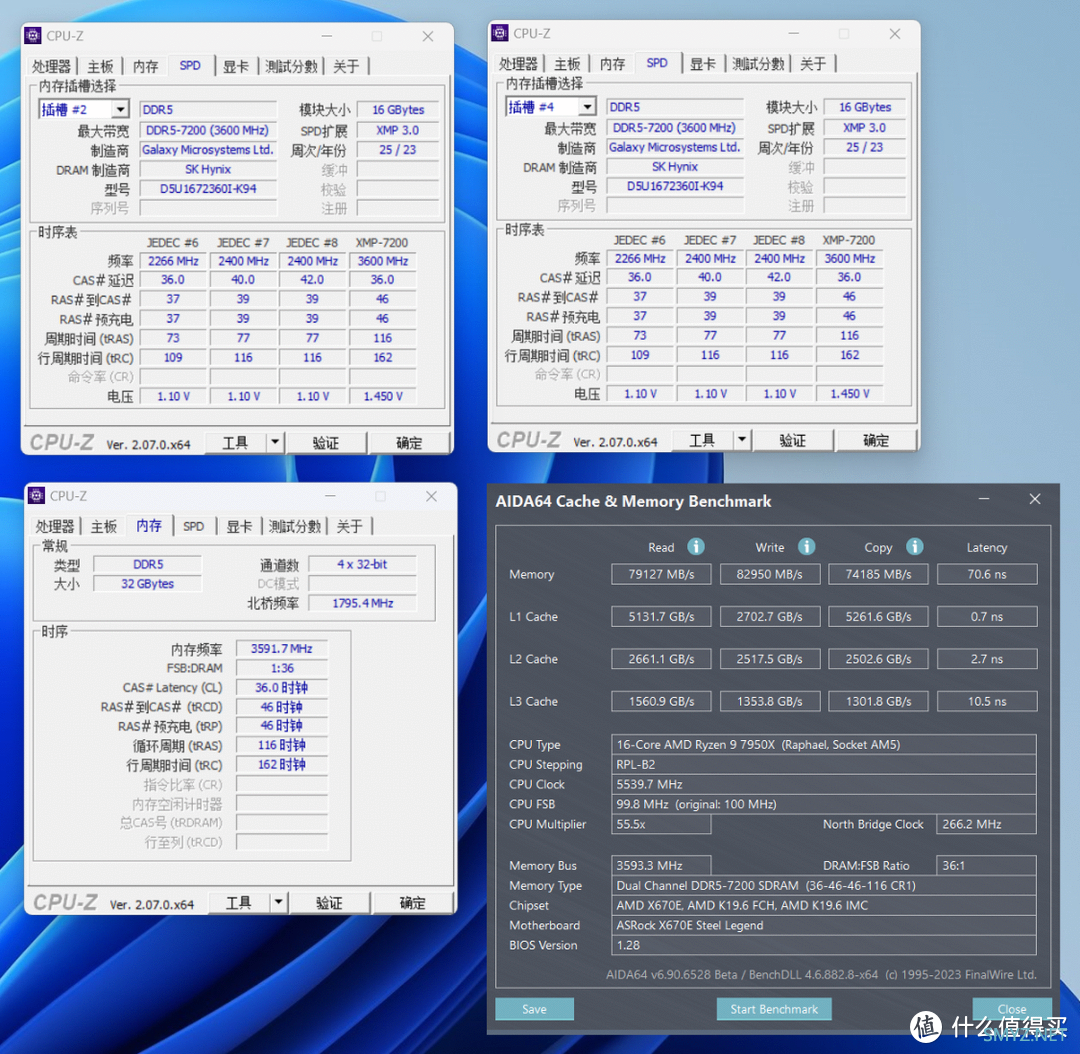This screenshot has height=1054, width=1080.
Task: Click XMP-7200 voltage 1.450 V in slot #2 window
Action: pos(383,397)
